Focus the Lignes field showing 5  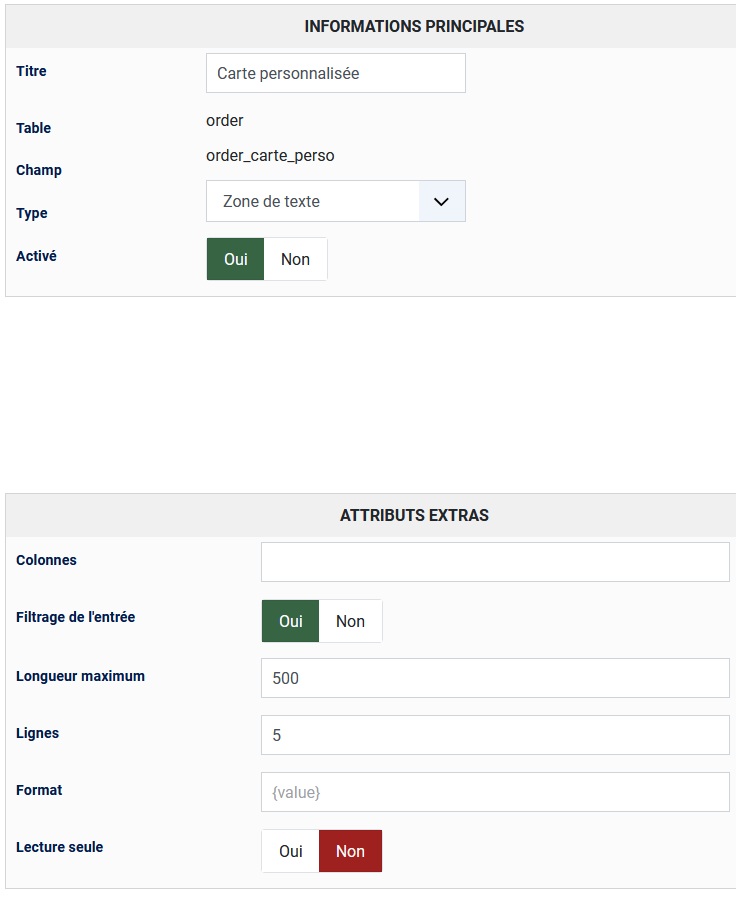click(x=495, y=735)
